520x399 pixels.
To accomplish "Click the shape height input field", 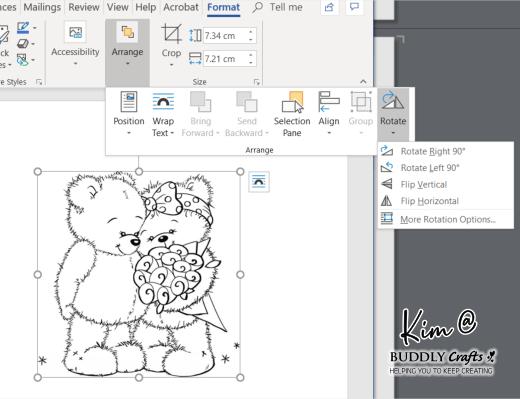I will click(225, 35).
